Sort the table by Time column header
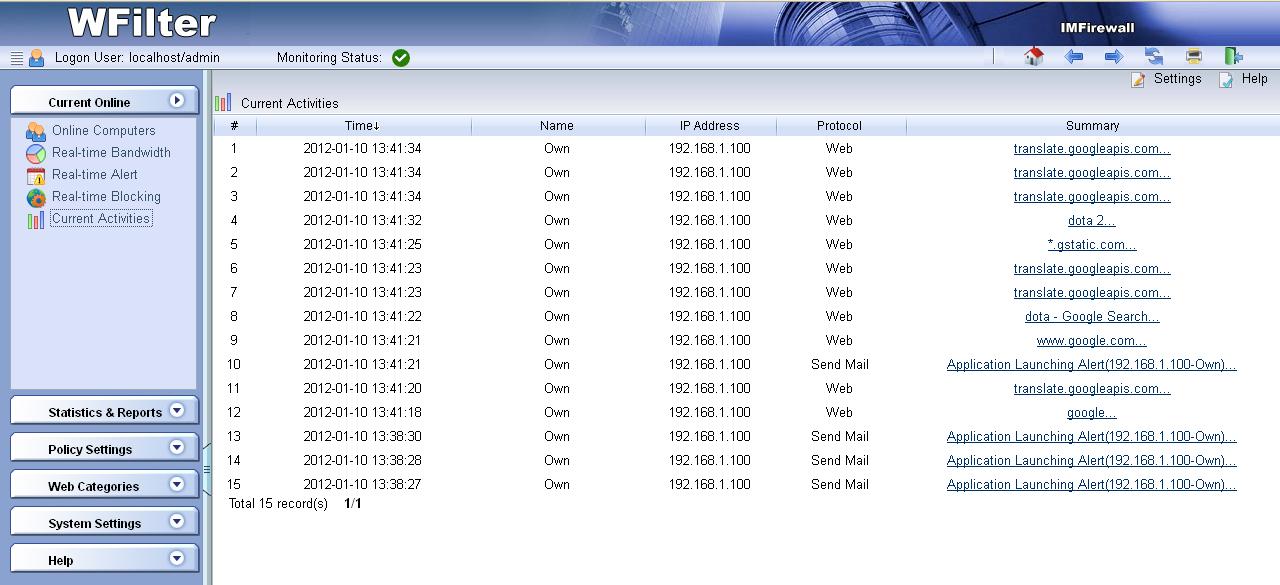The height and width of the screenshot is (585, 1280). 362,126
